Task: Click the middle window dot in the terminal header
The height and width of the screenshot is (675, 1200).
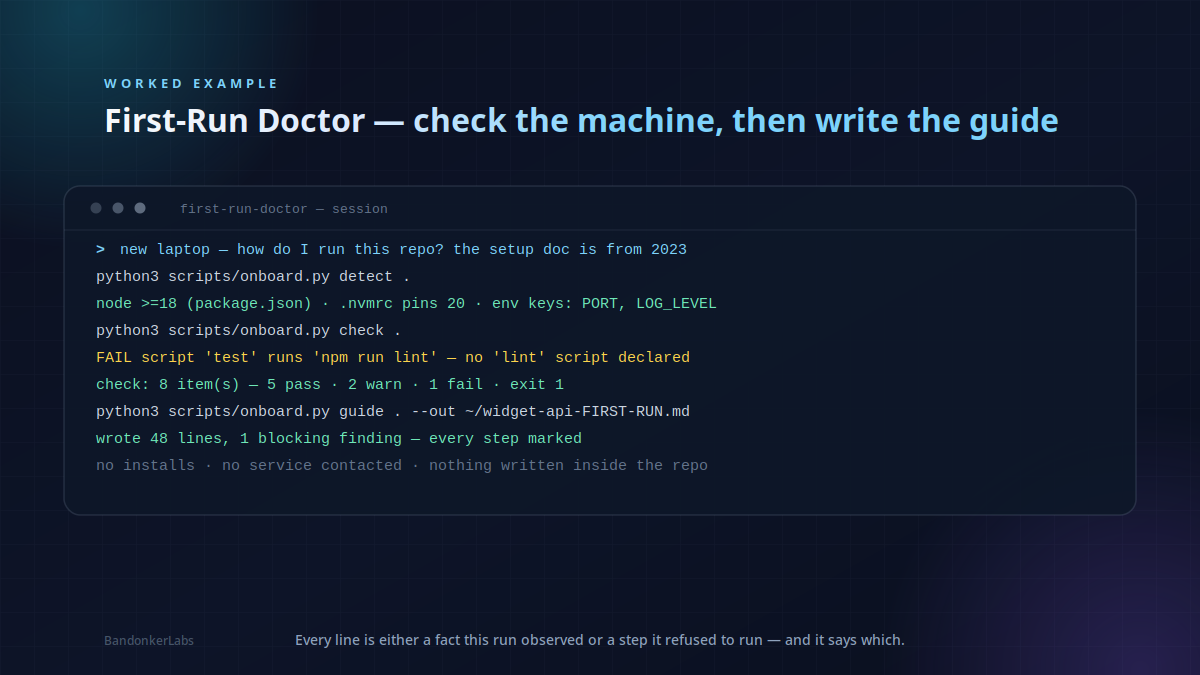Action: point(118,208)
